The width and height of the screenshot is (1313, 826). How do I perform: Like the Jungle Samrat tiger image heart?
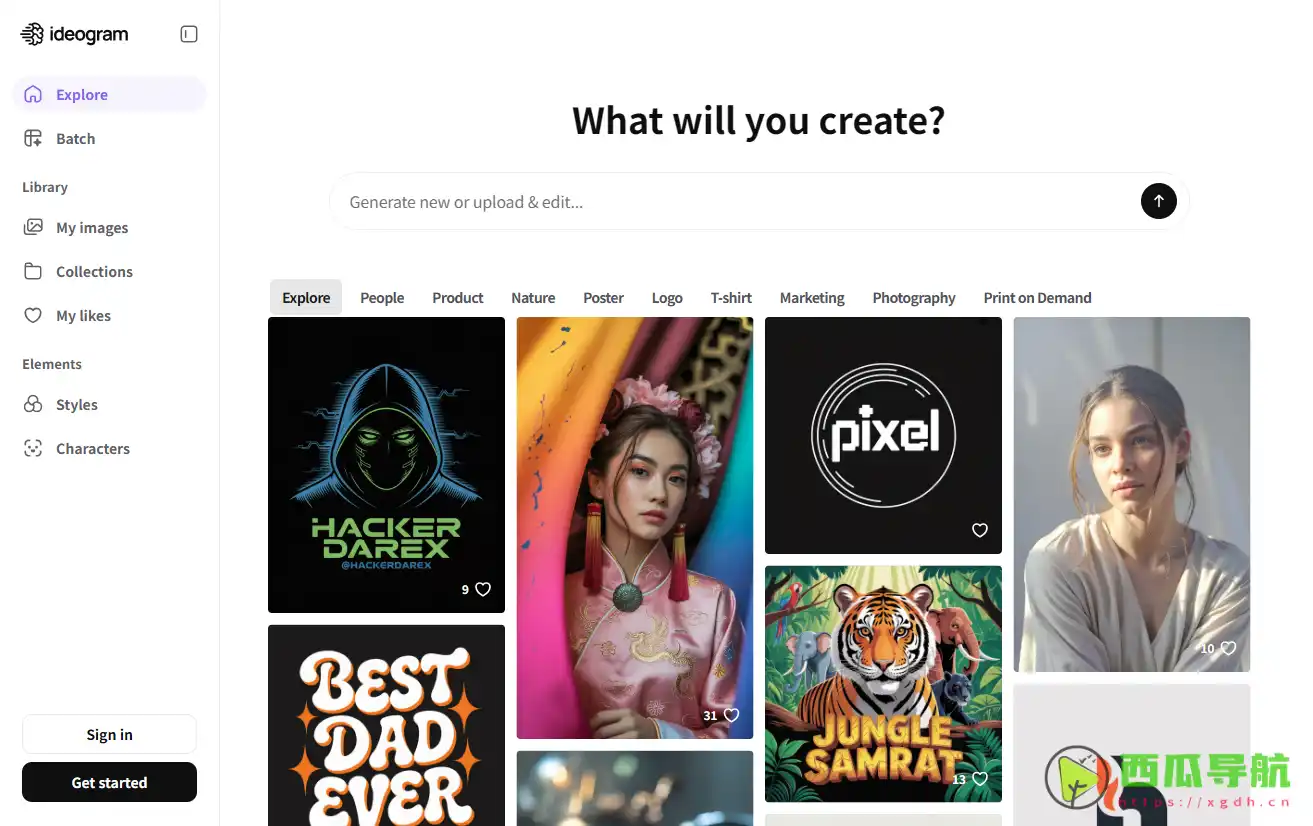[x=980, y=778]
